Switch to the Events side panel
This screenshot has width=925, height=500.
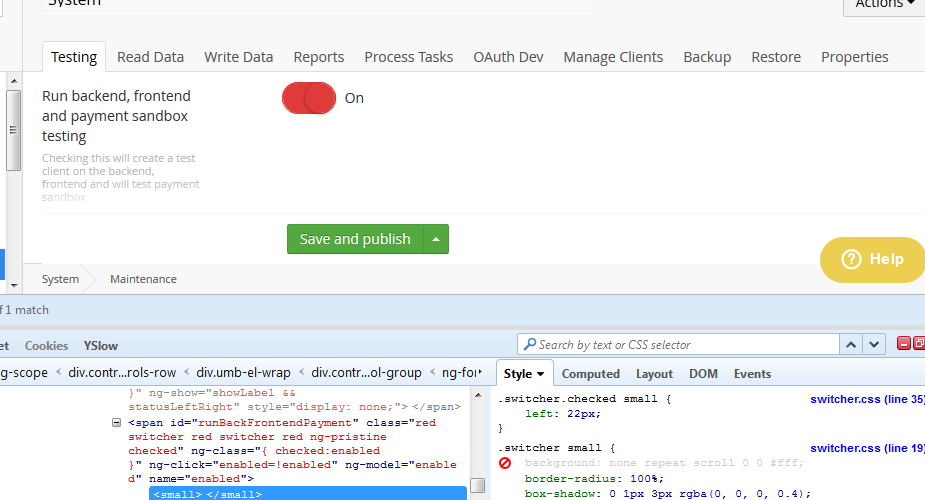click(752, 374)
